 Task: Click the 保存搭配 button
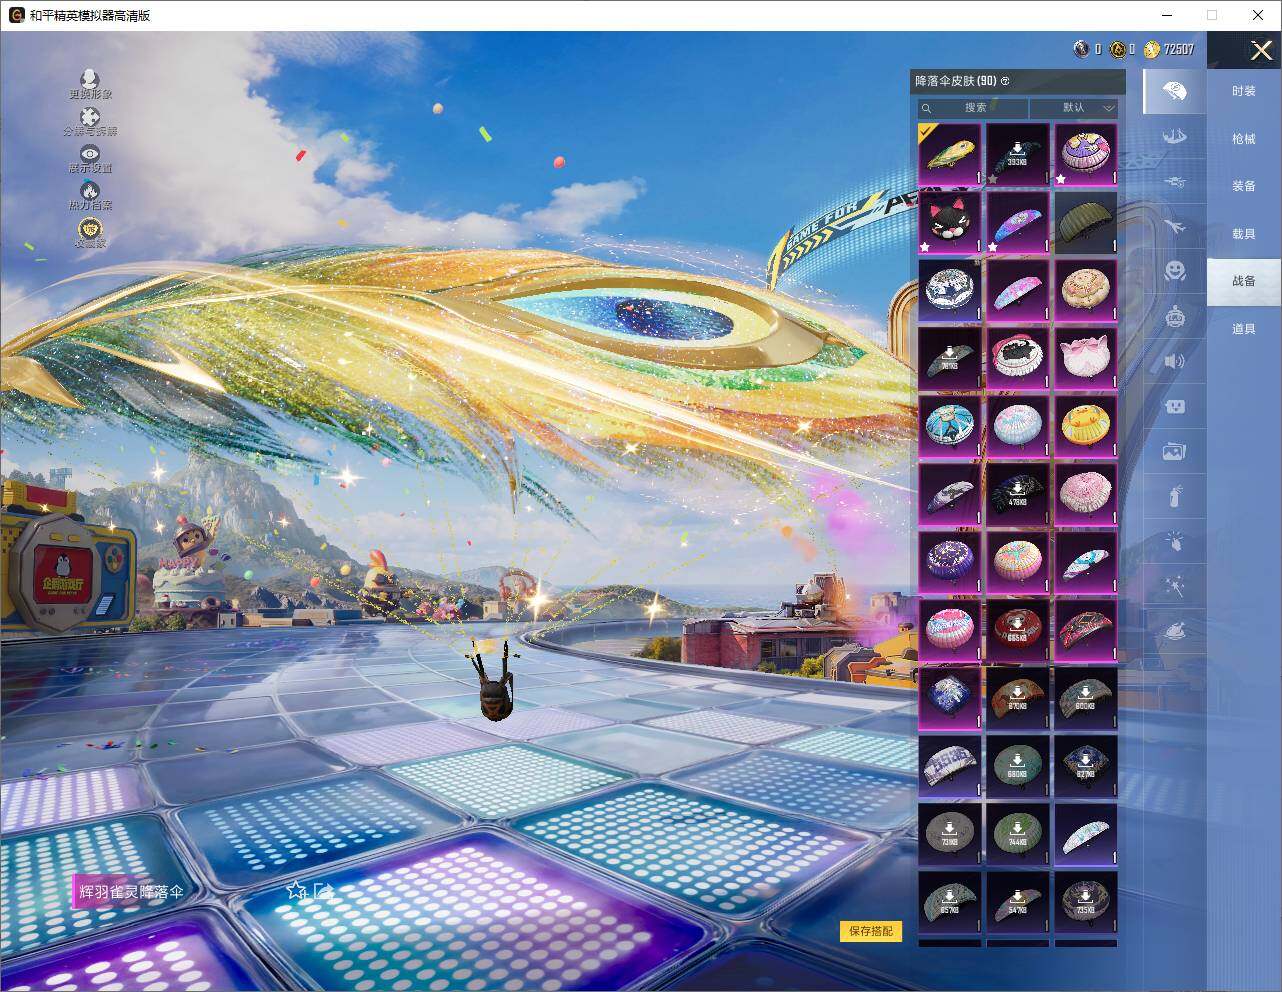(870, 931)
